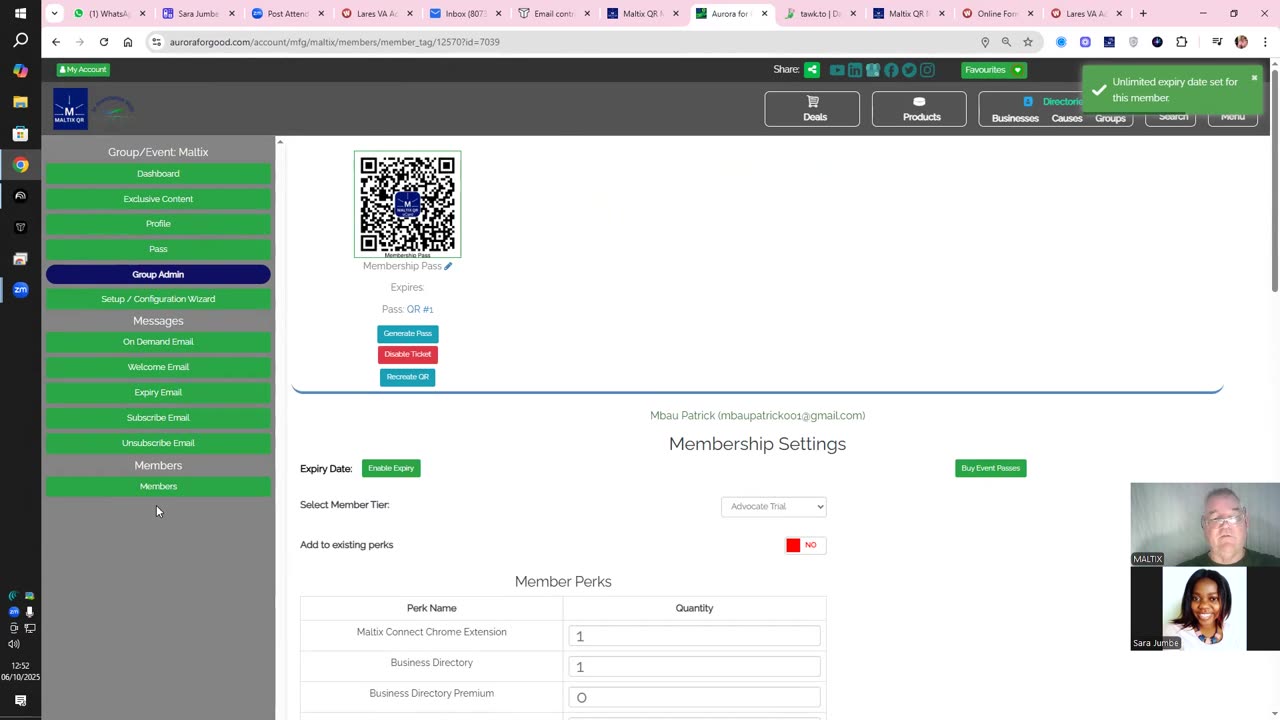This screenshot has width=1280, height=720.
Task: Click the red Disable Ticket button
Action: pos(408,354)
